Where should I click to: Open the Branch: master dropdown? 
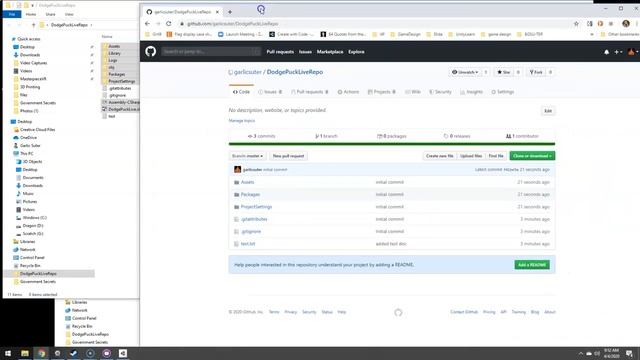[247, 156]
